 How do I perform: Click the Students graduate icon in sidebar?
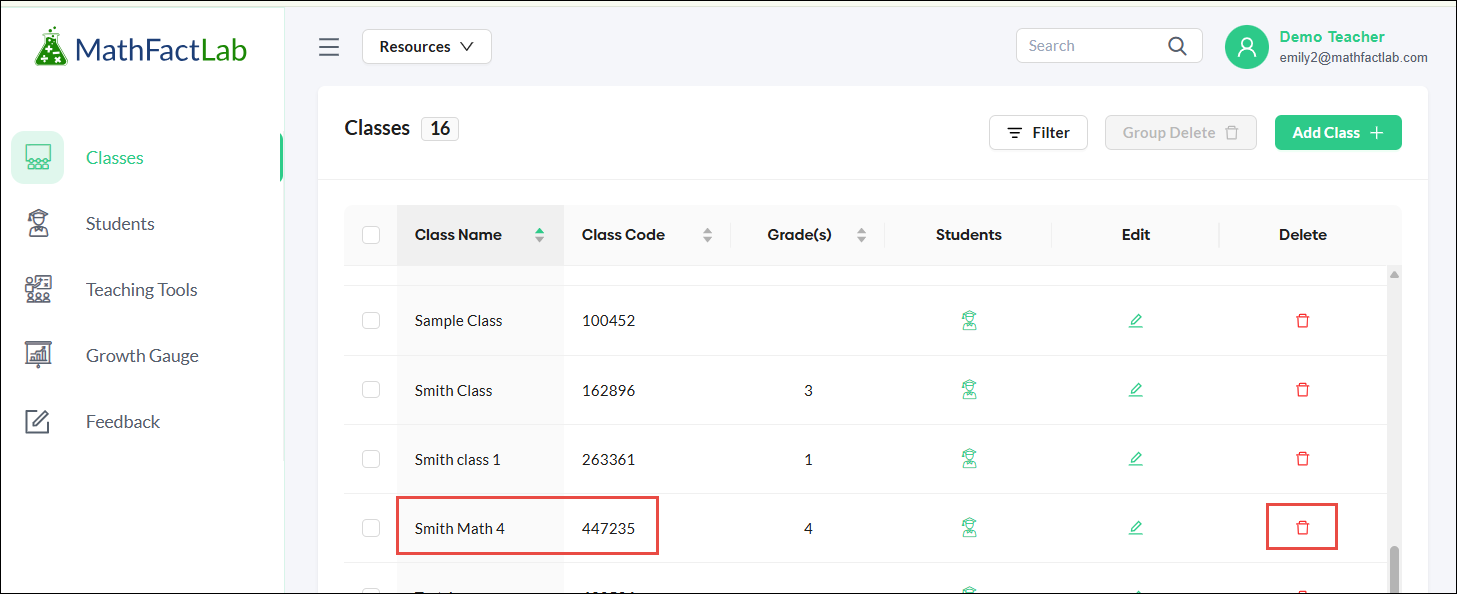[x=38, y=223]
